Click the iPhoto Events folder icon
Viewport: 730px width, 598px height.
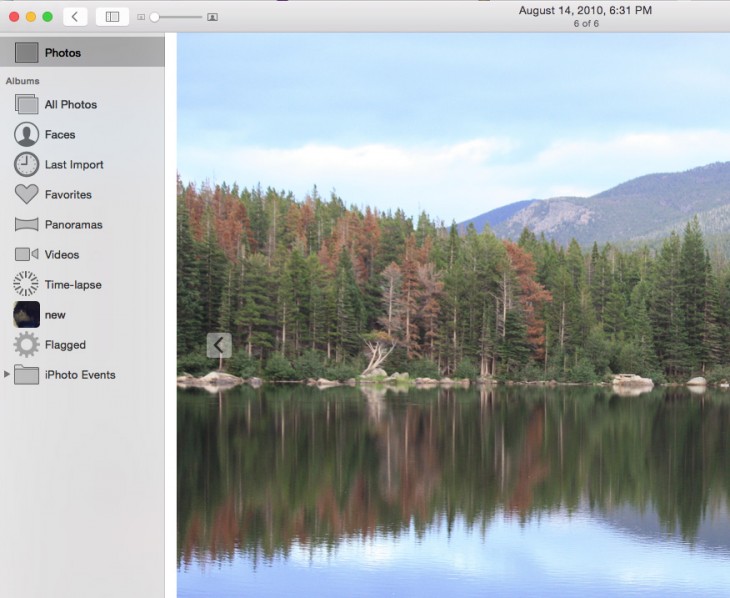27,374
